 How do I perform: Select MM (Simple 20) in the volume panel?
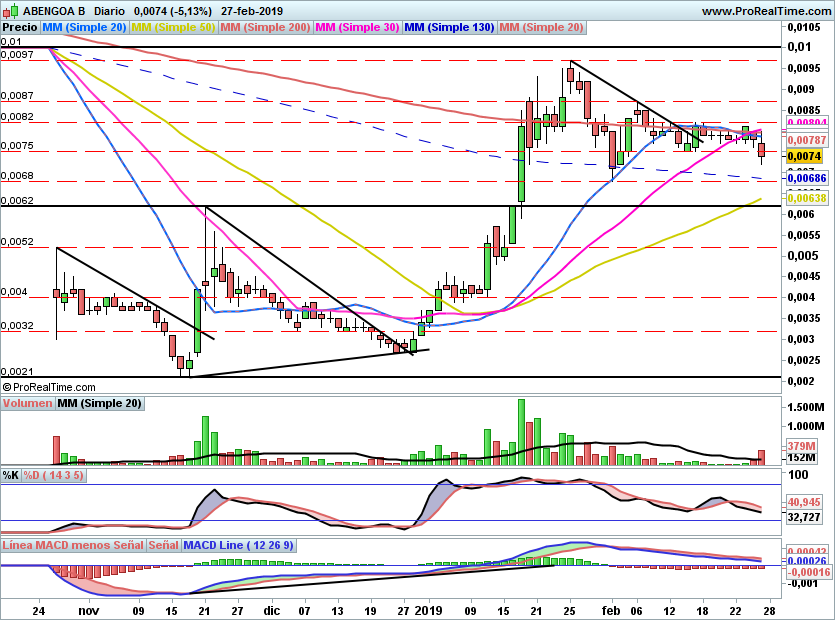tap(99, 403)
